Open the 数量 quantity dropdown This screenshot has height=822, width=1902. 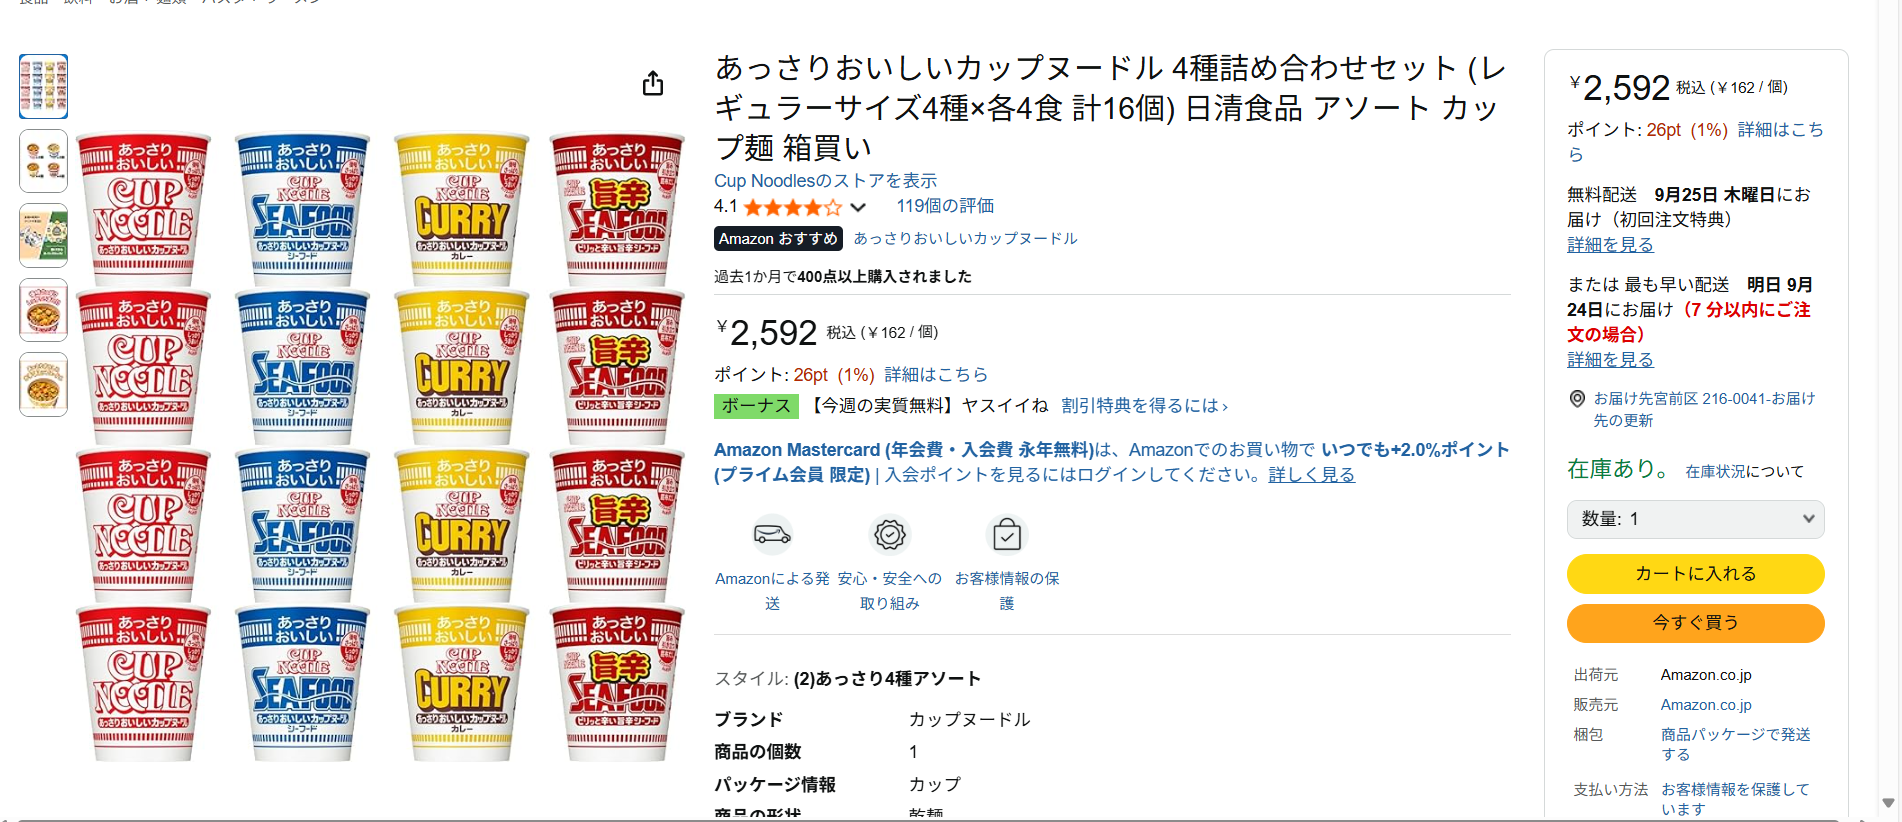click(x=1695, y=519)
